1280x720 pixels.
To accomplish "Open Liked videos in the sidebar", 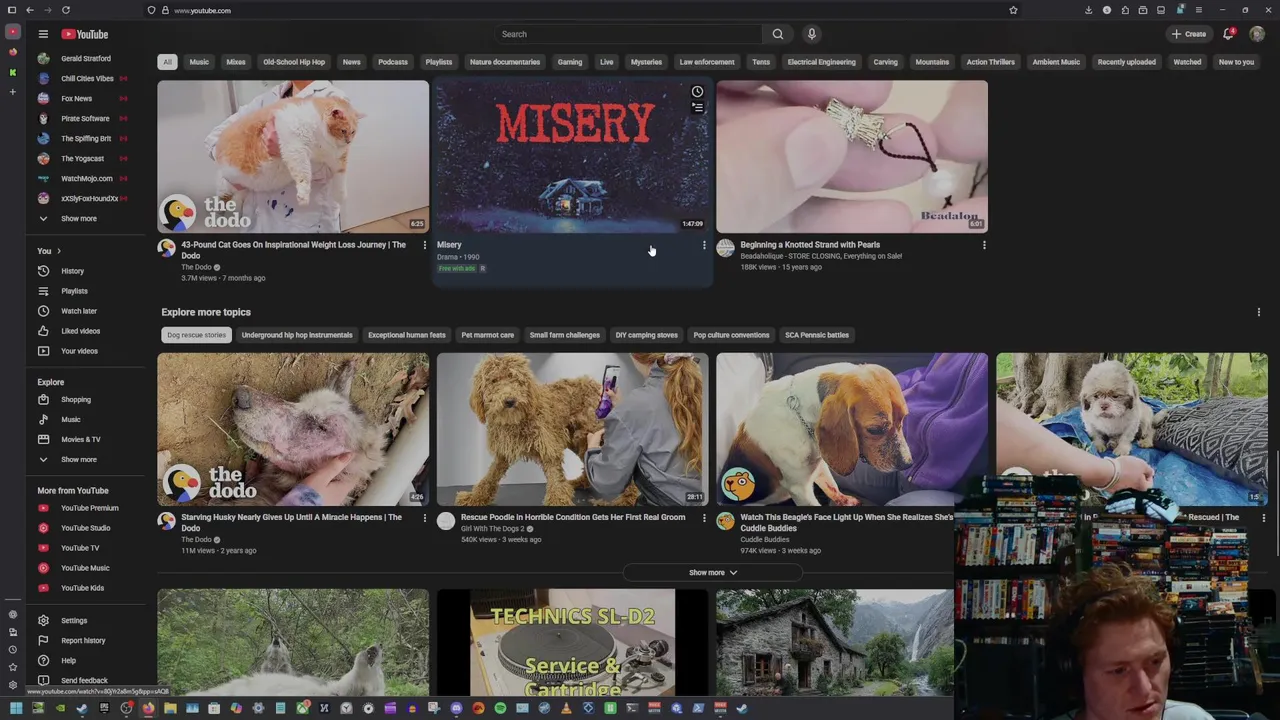I will (80, 331).
